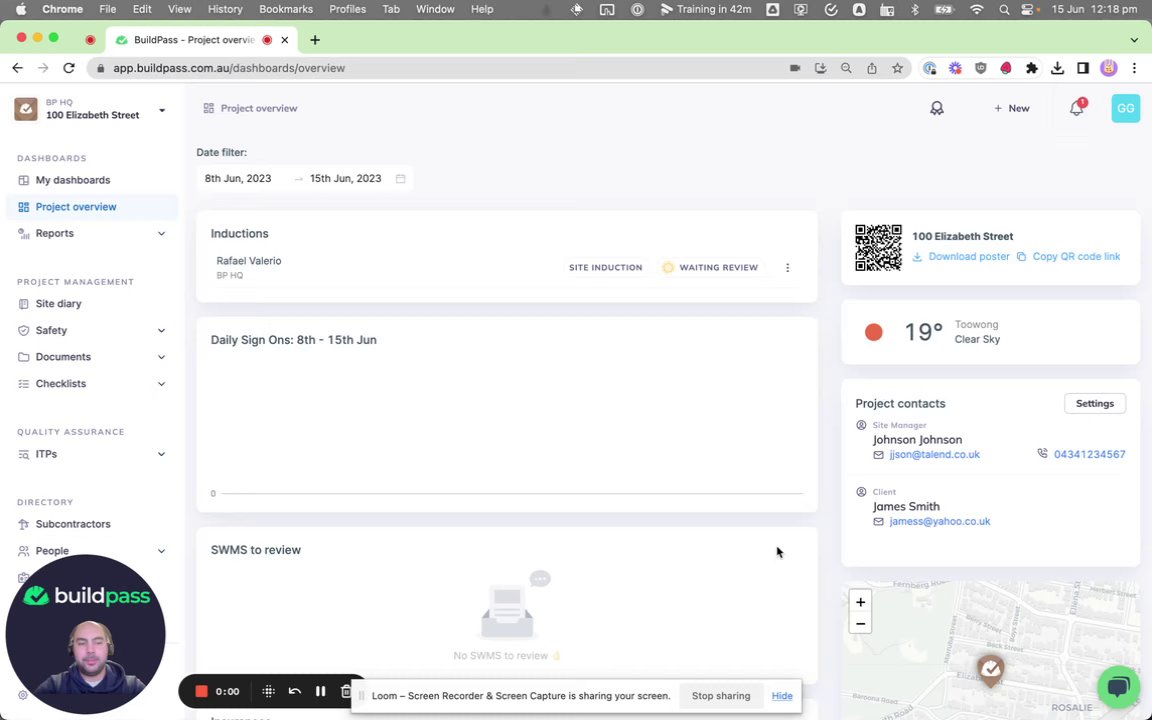Image resolution: width=1152 pixels, height=720 pixels.
Task: Open Chrome downloads icon
Action: [1057, 68]
